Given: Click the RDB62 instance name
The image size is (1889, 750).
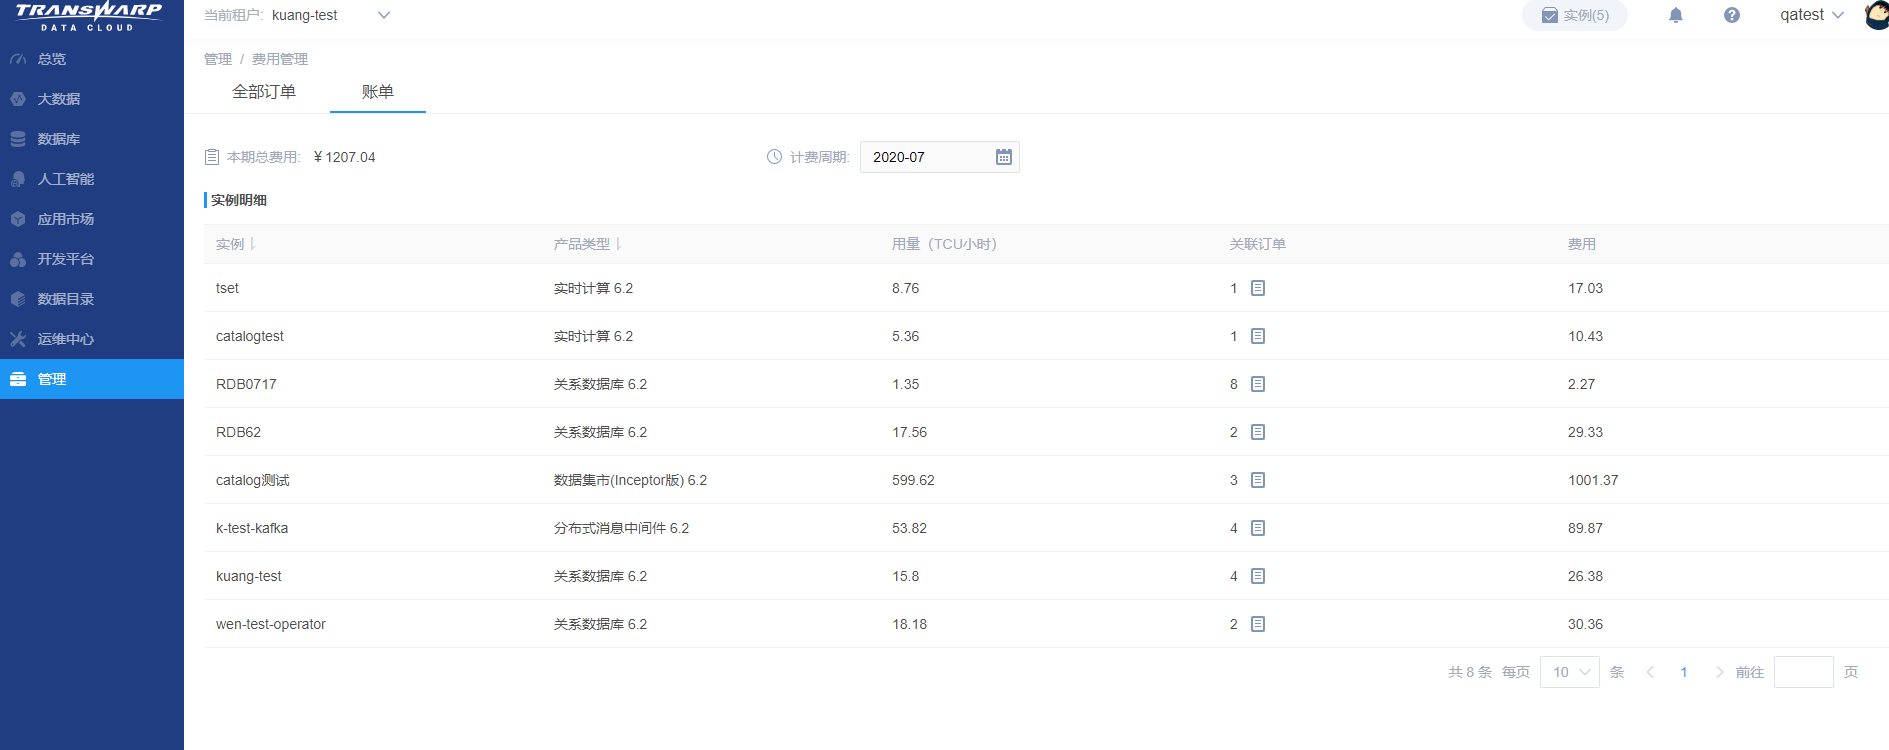Looking at the screenshot, I should click(238, 432).
